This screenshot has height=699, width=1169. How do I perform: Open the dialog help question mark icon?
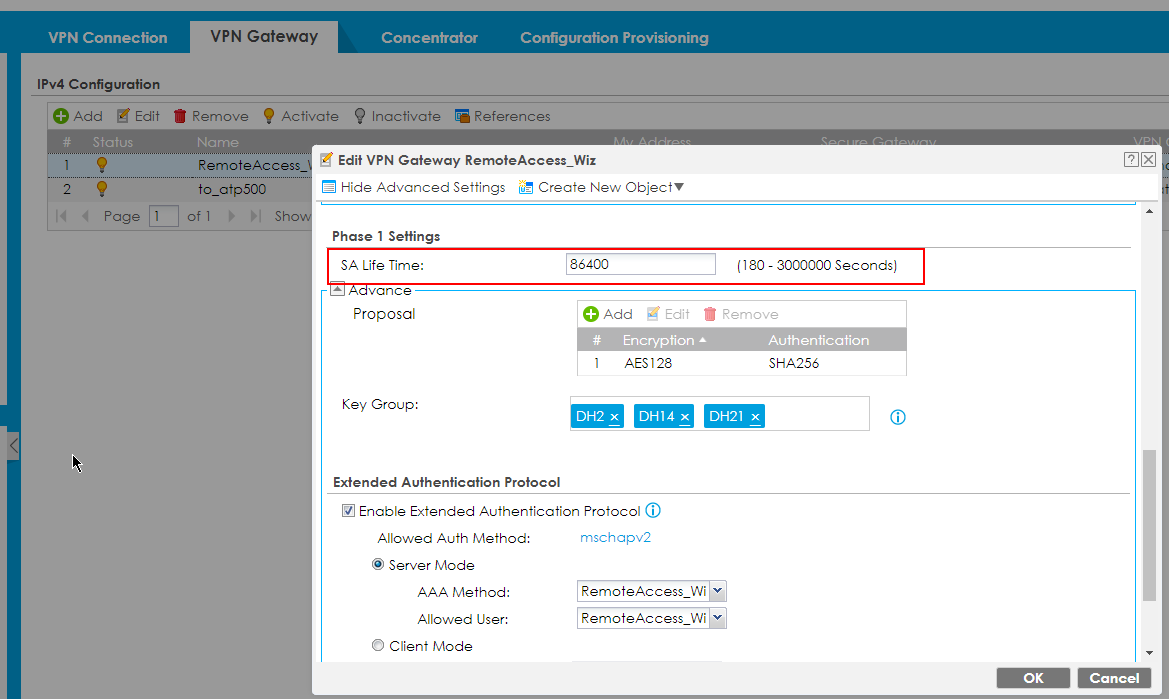pos(1131,160)
